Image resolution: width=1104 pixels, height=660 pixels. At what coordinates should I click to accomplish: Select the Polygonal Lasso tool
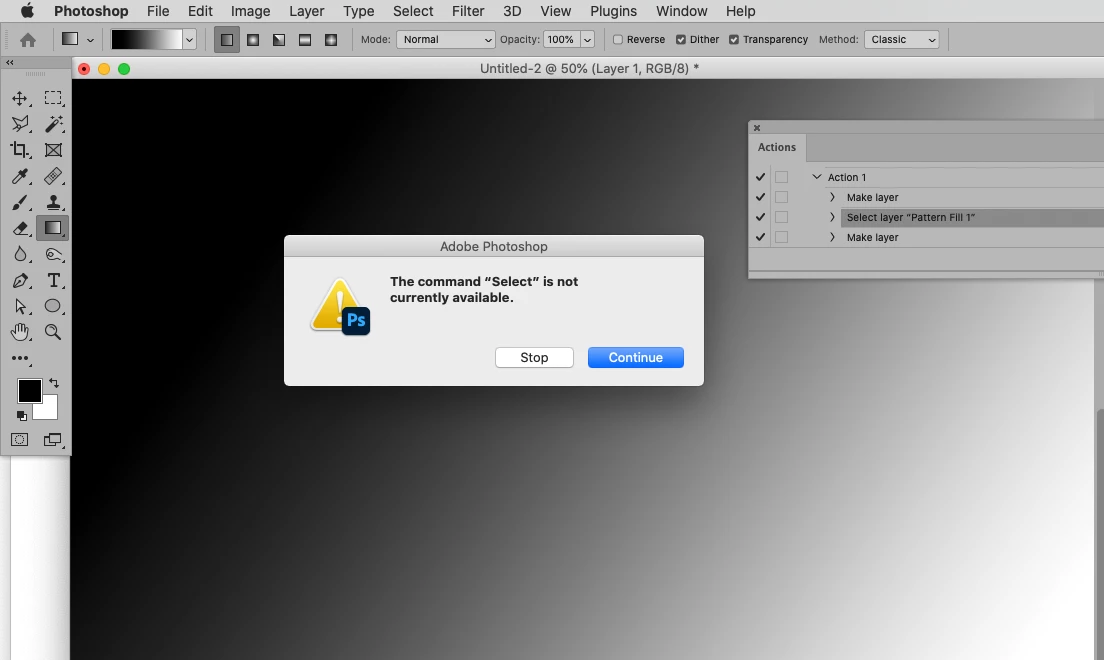pos(20,124)
